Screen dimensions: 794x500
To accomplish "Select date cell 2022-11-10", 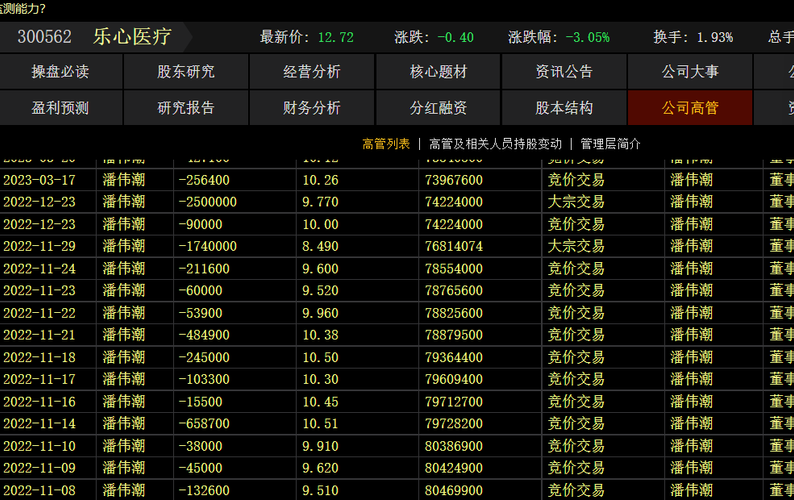I will pyautogui.click(x=39, y=446).
